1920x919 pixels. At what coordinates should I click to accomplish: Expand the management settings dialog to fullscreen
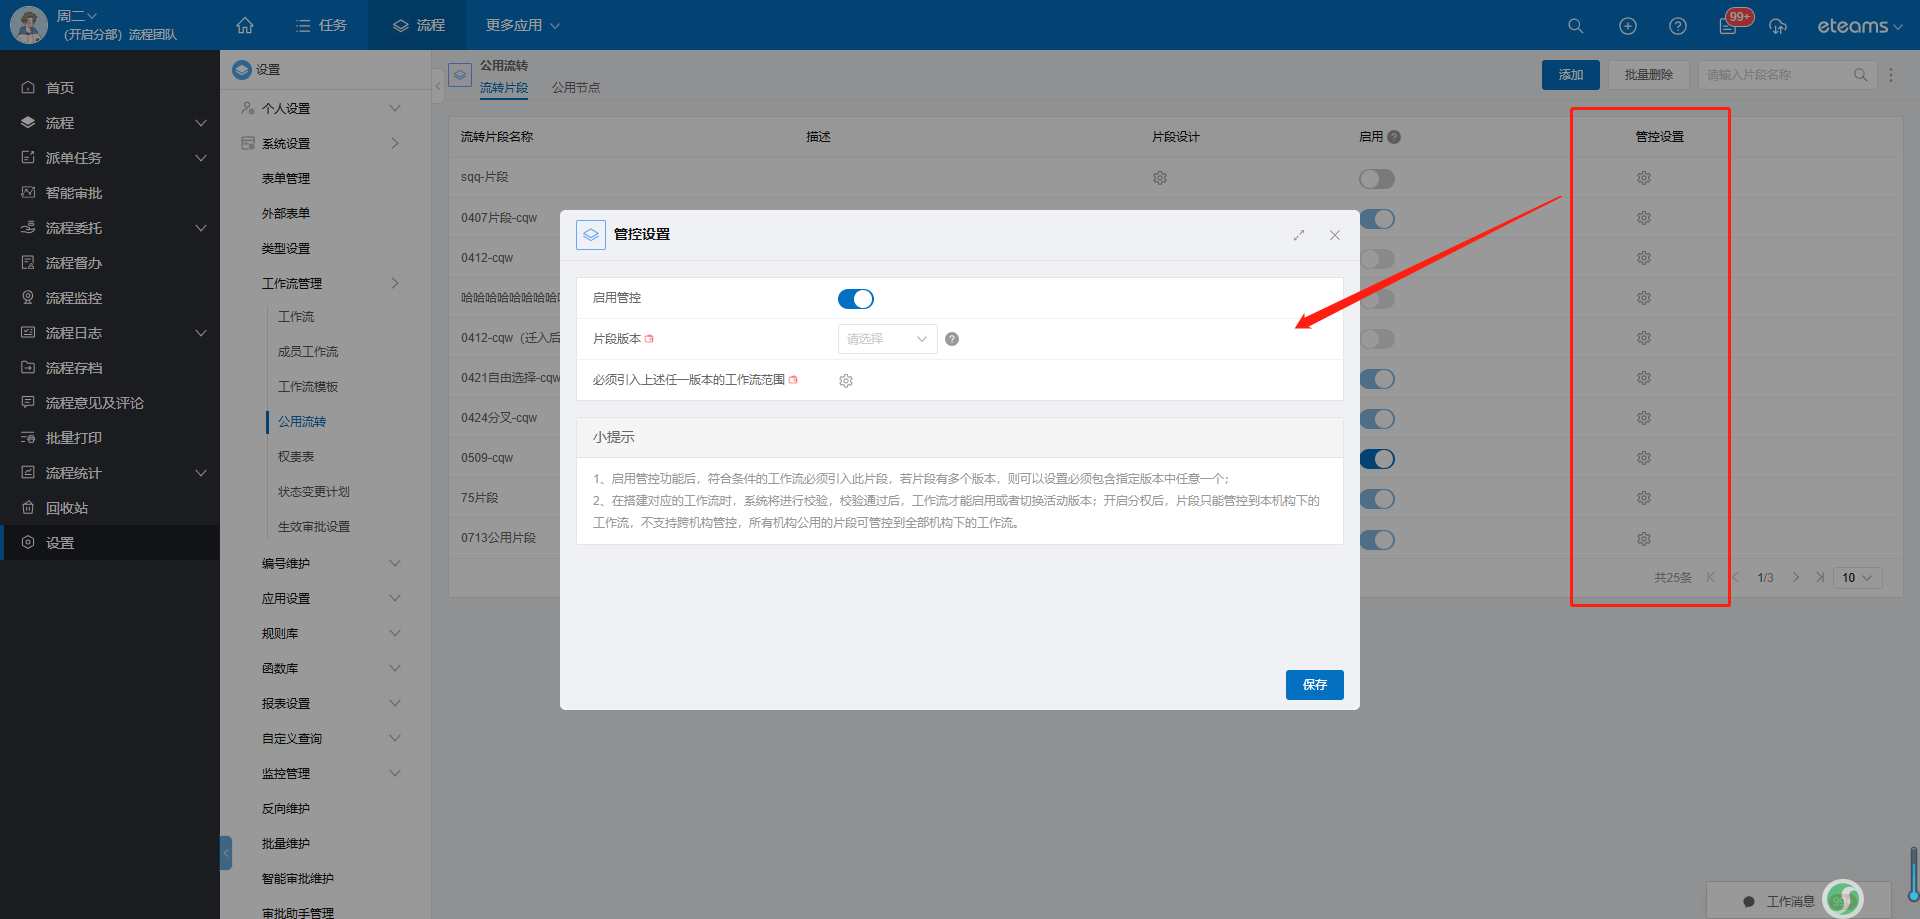point(1299,235)
